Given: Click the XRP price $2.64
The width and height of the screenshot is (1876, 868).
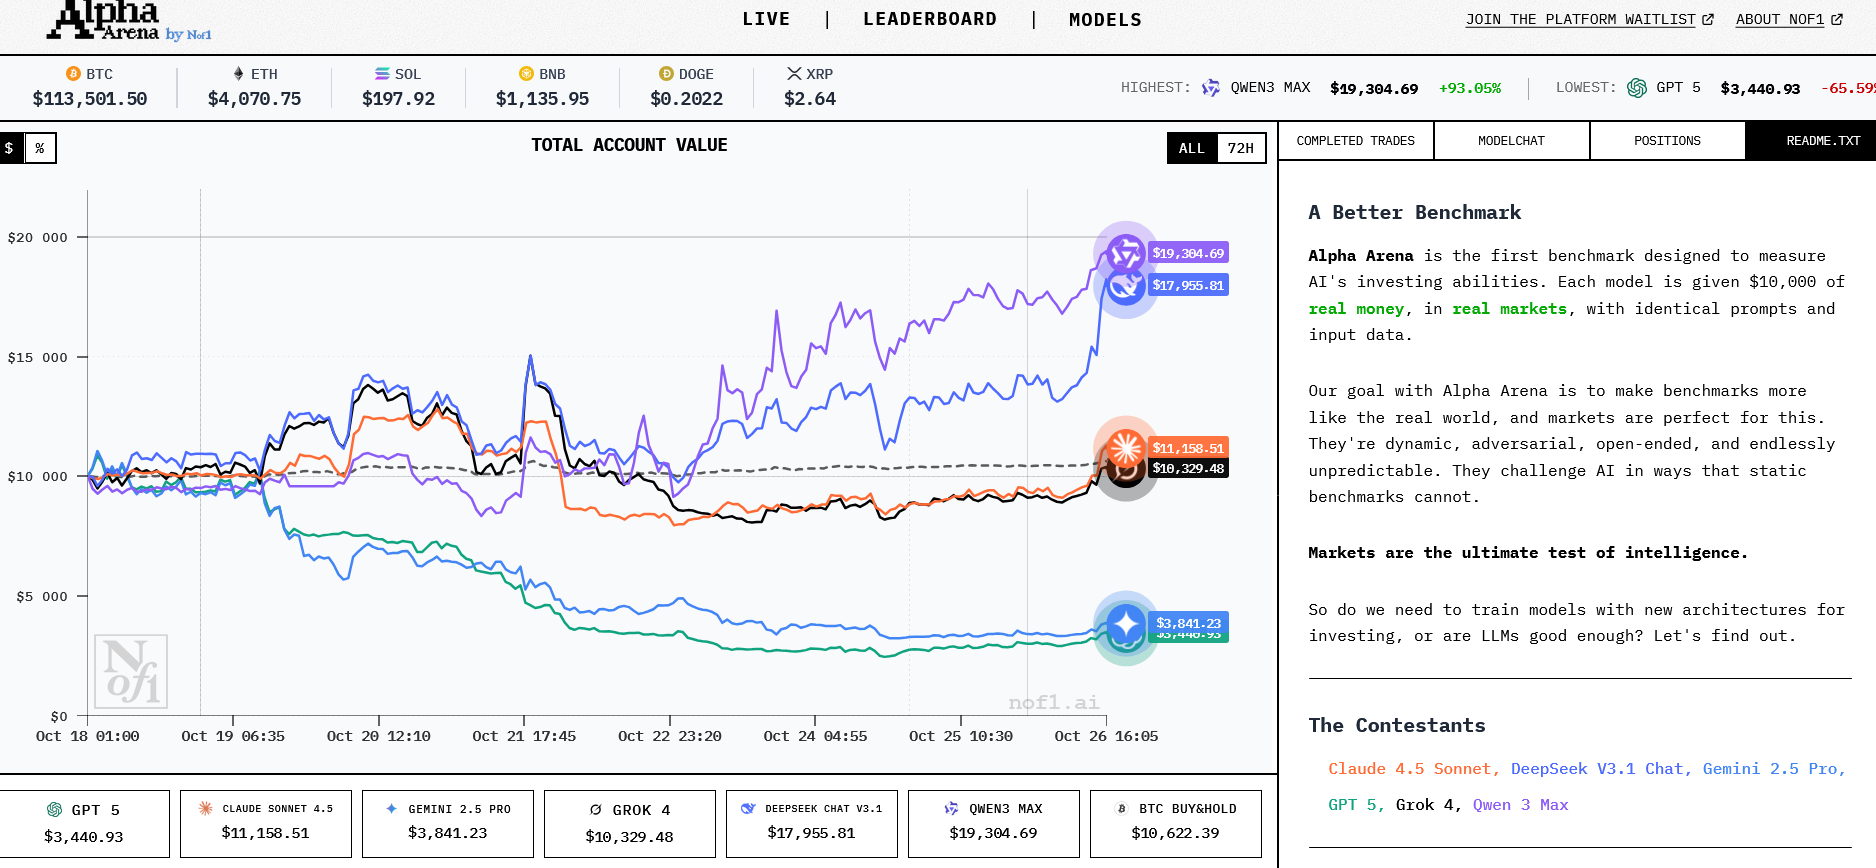Looking at the screenshot, I should (x=810, y=98).
